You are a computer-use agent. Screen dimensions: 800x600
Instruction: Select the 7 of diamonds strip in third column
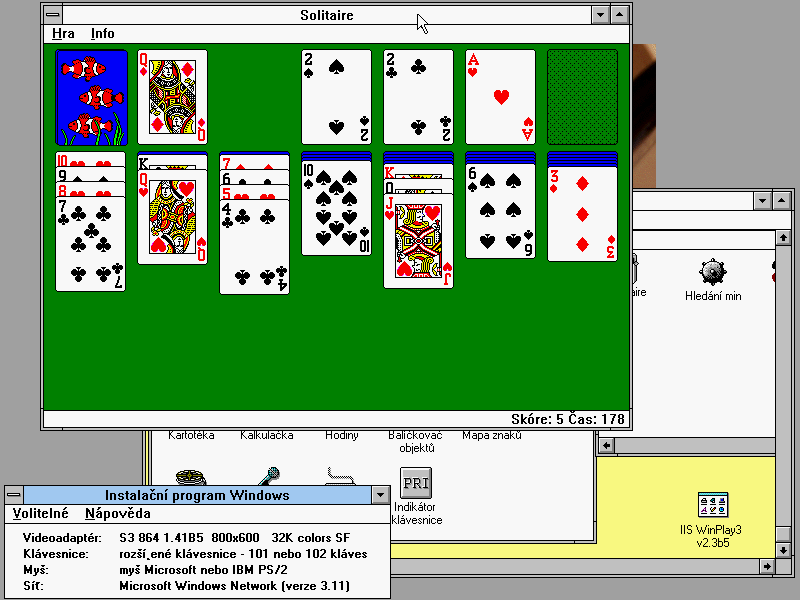click(x=254, y=162)
